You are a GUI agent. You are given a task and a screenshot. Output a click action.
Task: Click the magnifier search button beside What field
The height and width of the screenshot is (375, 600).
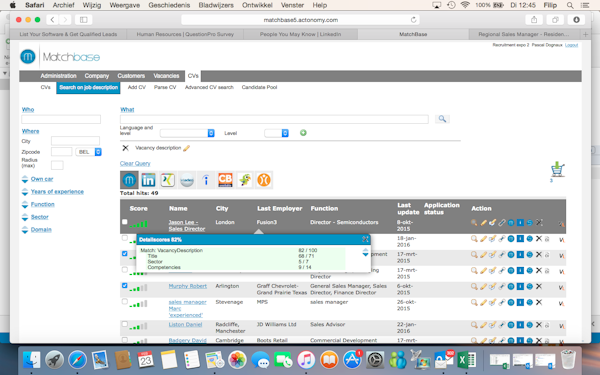pos(442,119)
